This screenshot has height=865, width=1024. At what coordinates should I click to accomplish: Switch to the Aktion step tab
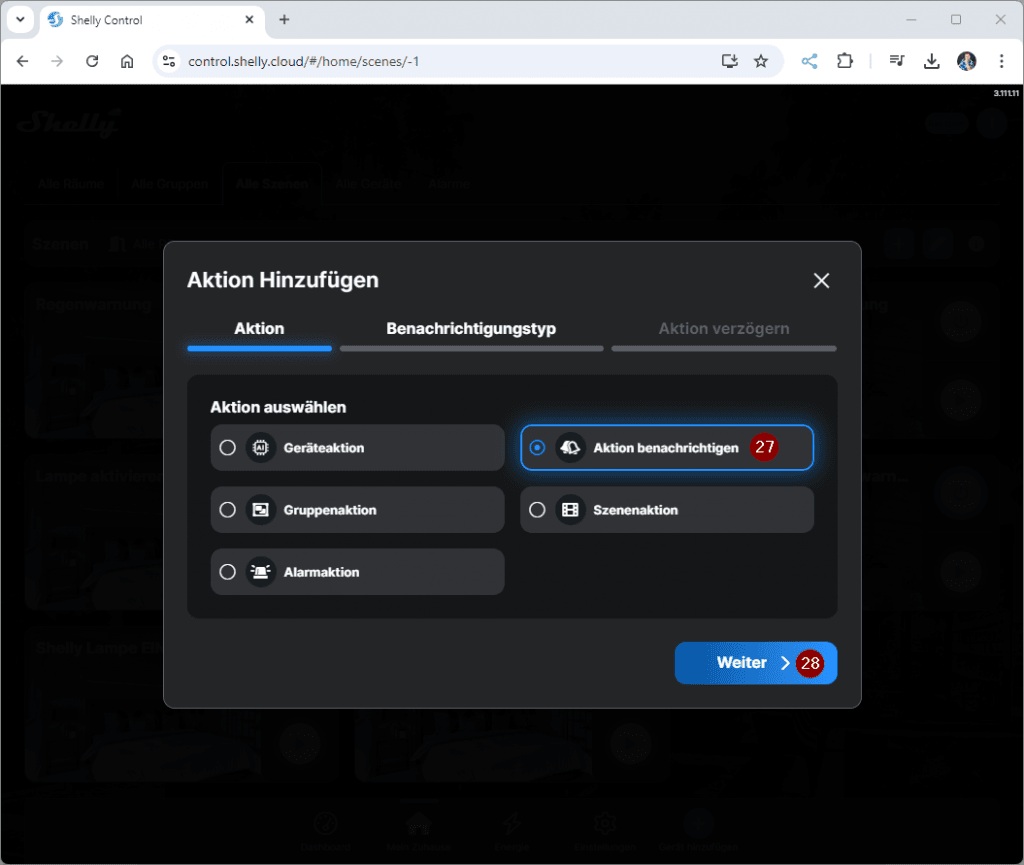click(x=259, y=329)
